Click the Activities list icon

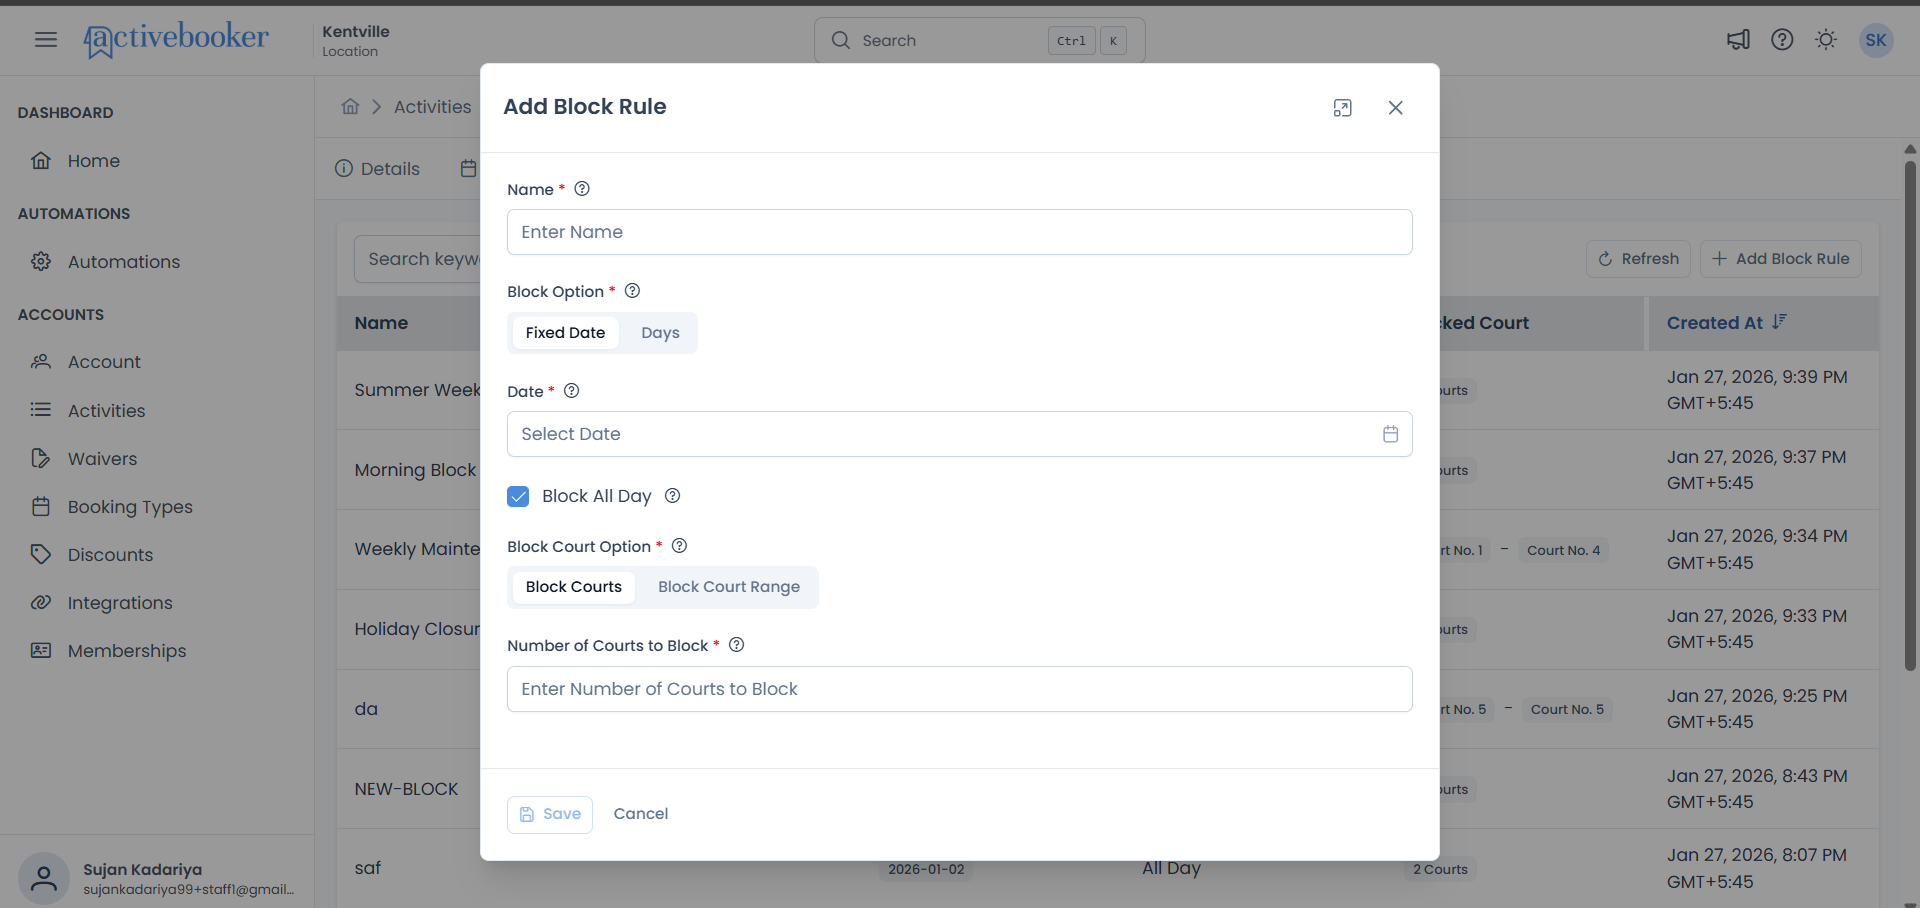41,410
